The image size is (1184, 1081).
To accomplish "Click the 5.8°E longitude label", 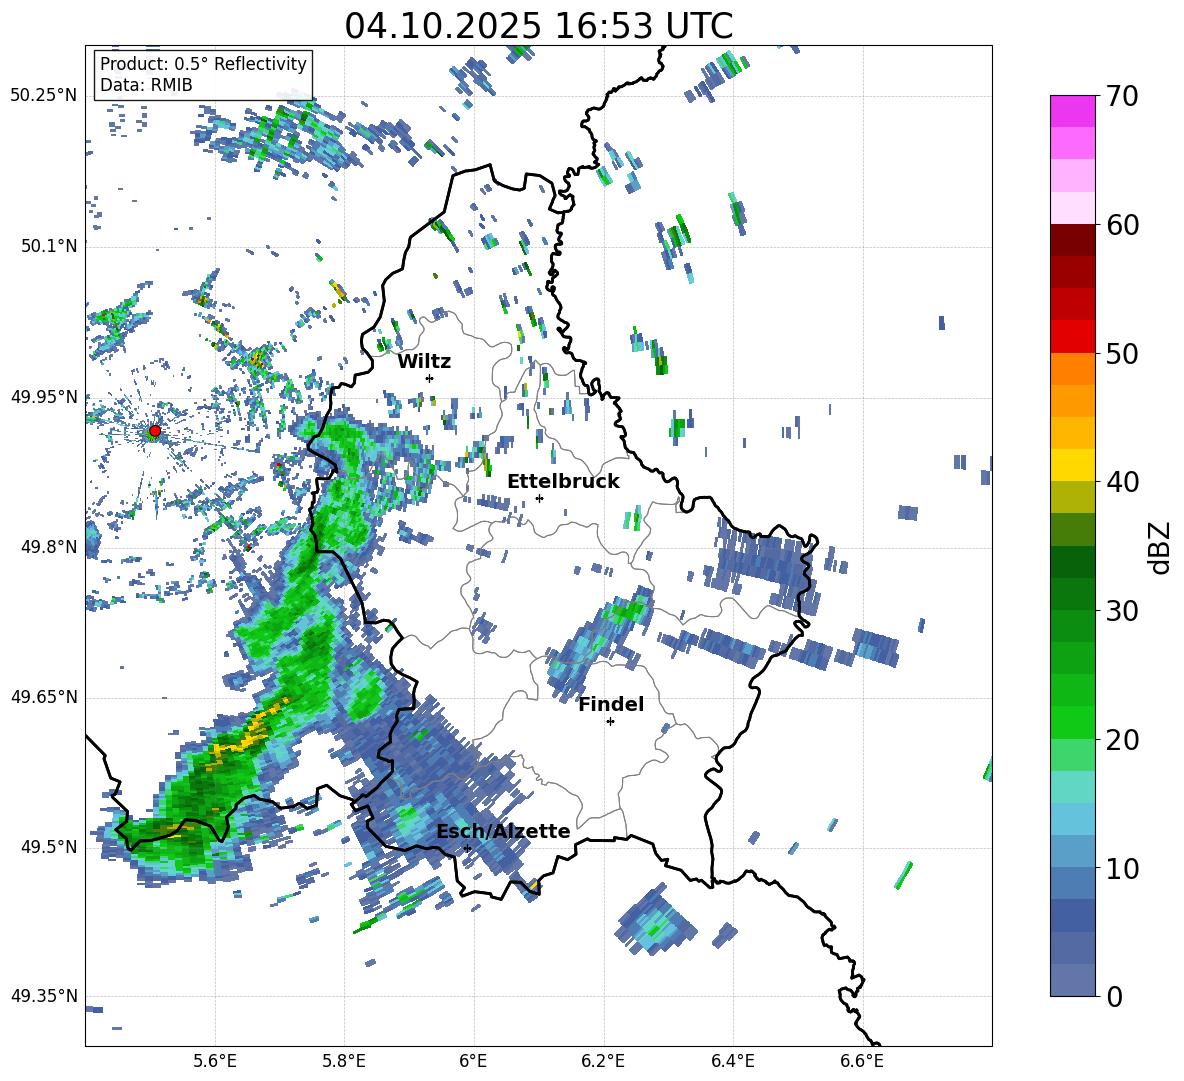I will [x=344, y=1061].
